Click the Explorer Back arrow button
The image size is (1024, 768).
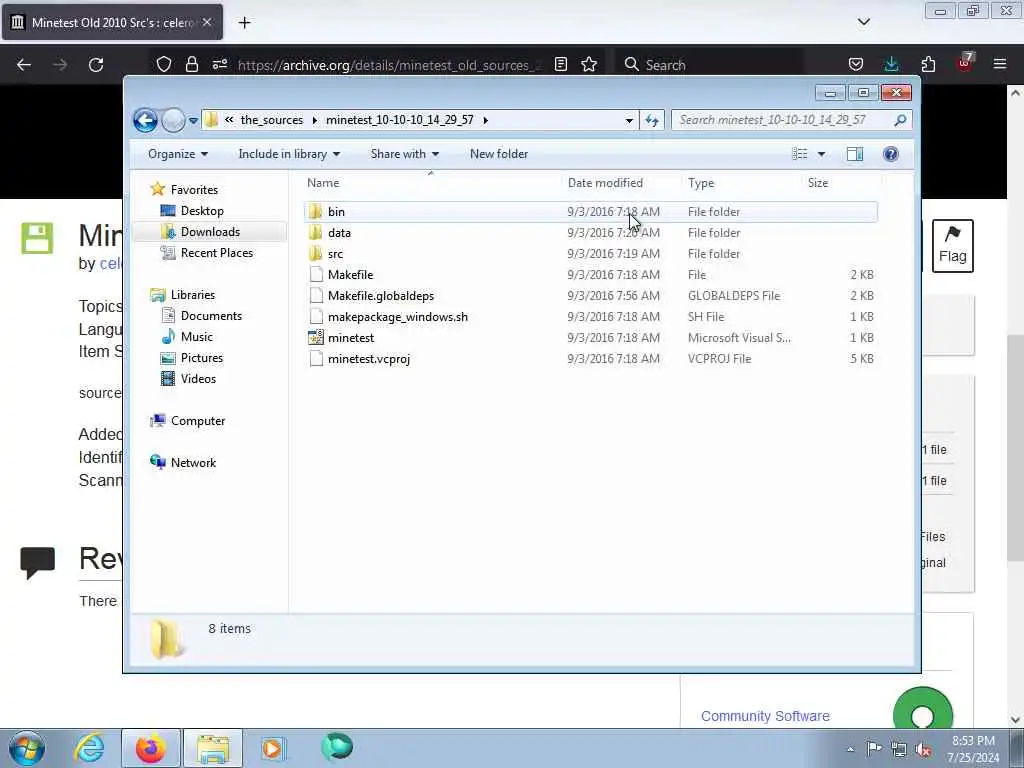click(x=145, y=120)
